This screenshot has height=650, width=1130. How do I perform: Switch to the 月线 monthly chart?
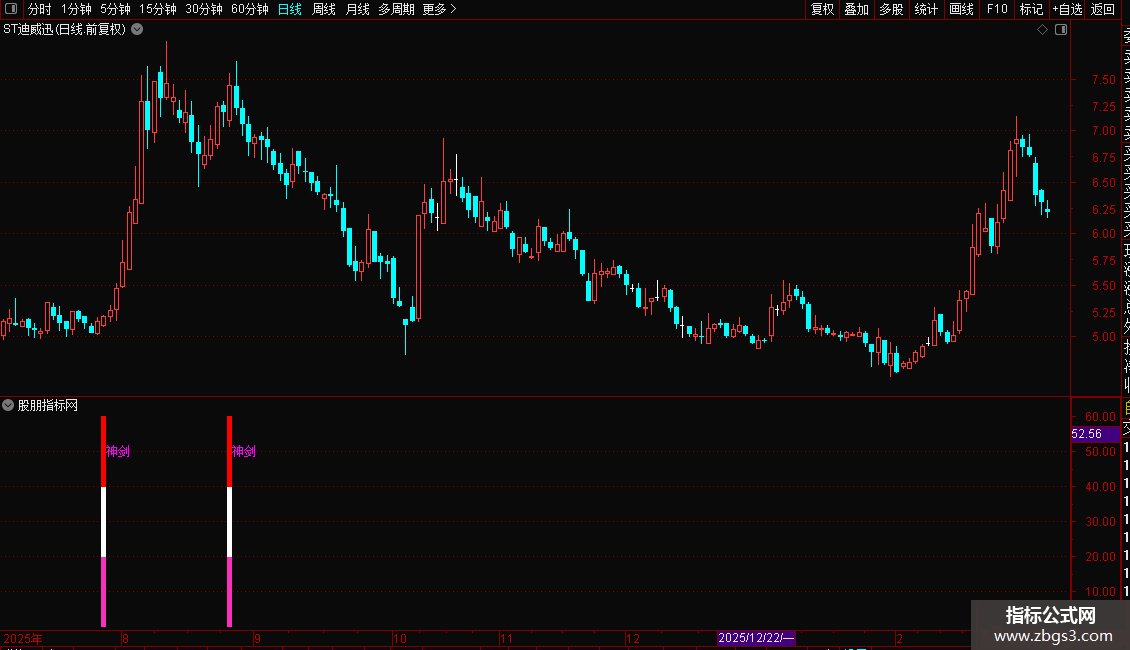(357, 9)
